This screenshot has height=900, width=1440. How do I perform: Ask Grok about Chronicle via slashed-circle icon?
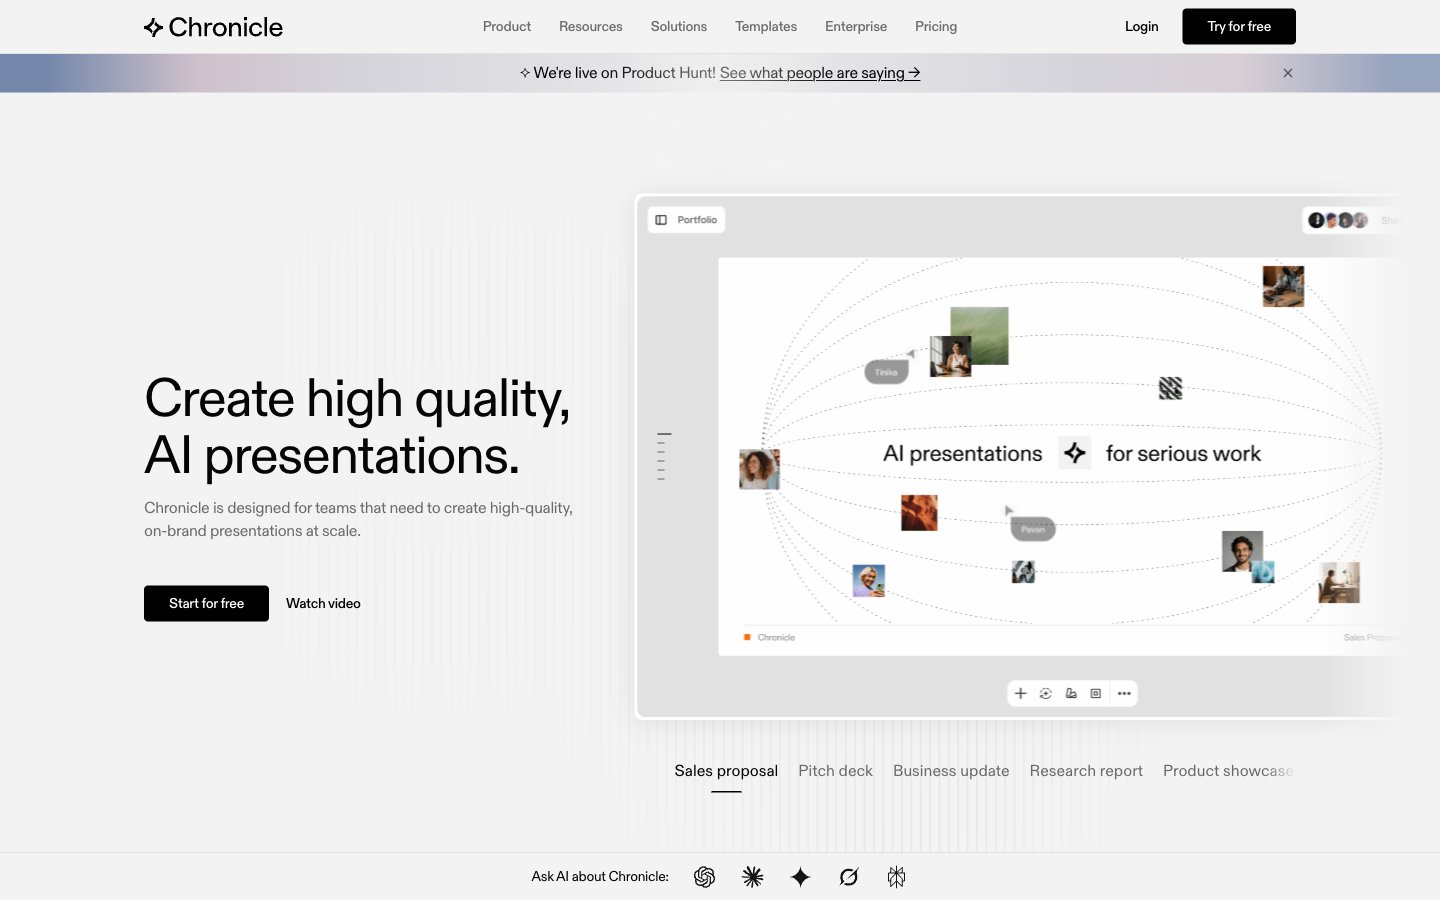[849, 877]
